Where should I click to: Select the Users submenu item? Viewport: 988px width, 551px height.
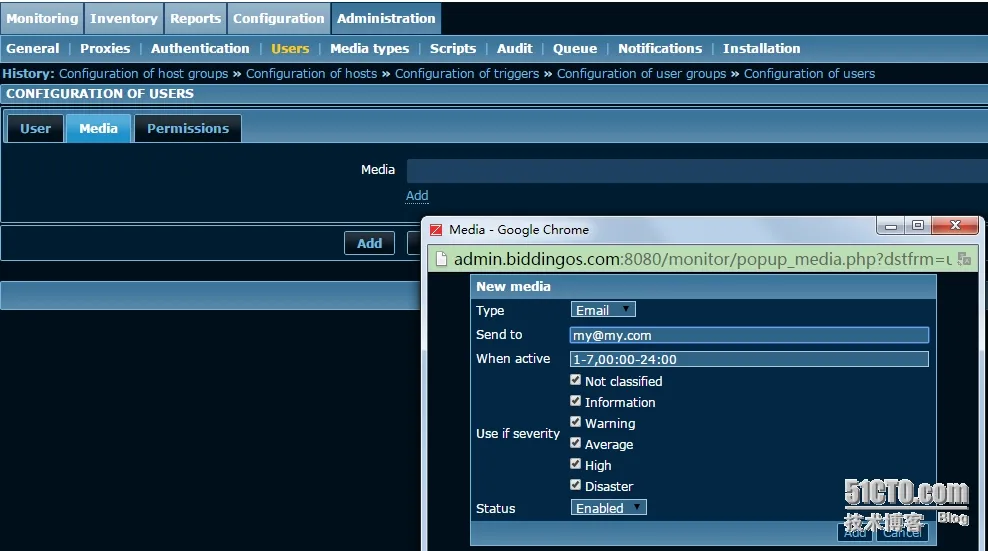click(290, 49)
